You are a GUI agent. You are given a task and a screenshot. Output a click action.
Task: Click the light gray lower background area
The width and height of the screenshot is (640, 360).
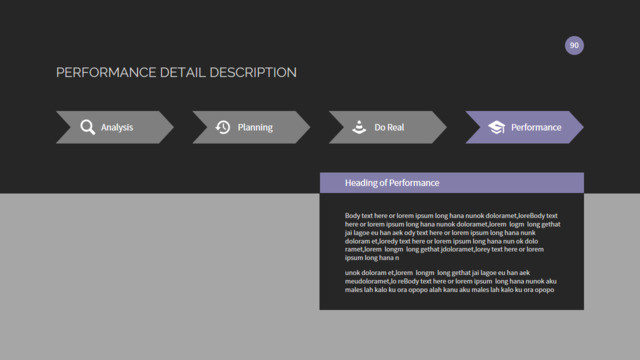click(x=159, y=277)
